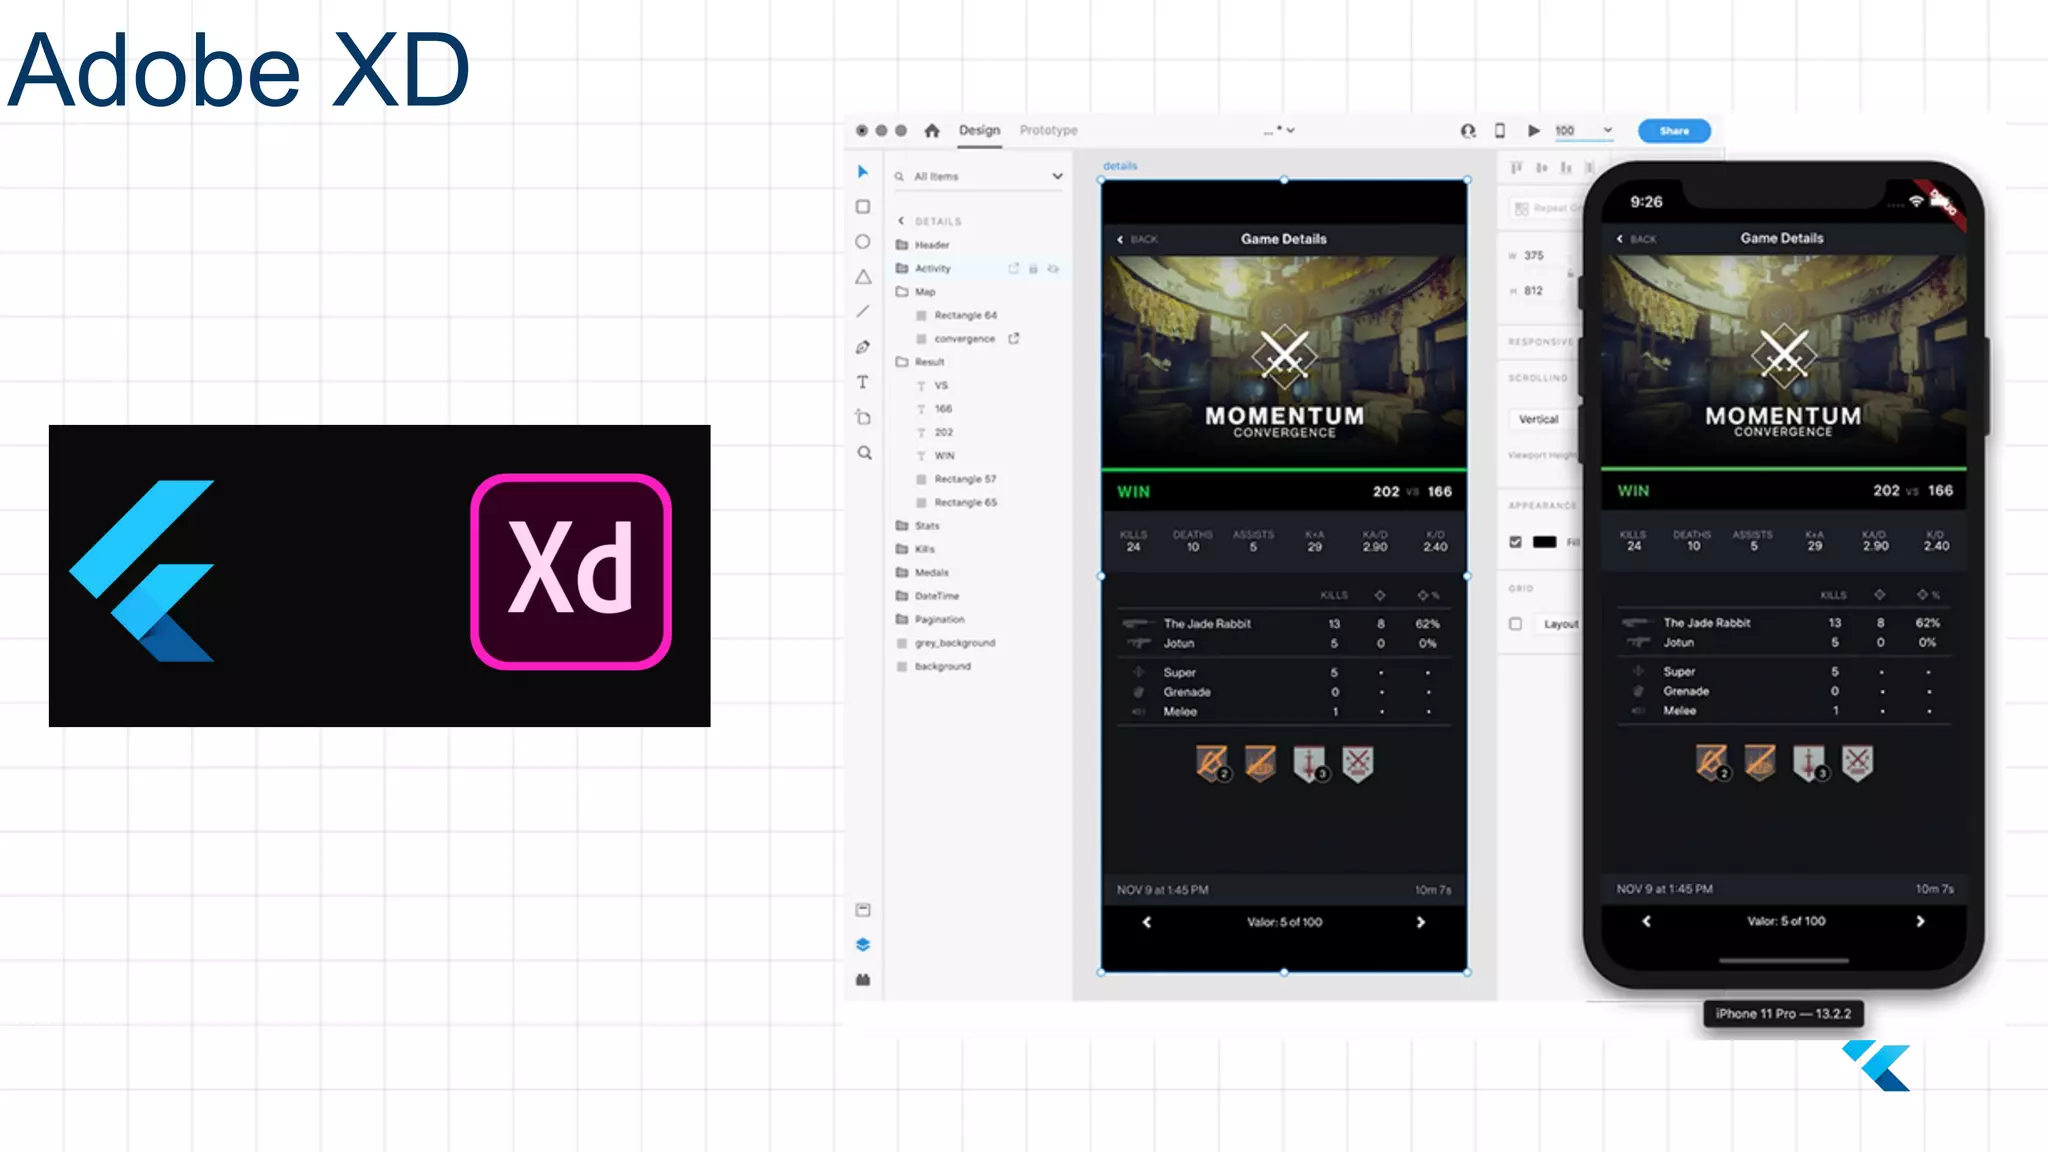Image resolution: width=2048 pixels, height=1152 pixels.
Task: Enable the Fill checkbox
Action: coord(1516,542)
